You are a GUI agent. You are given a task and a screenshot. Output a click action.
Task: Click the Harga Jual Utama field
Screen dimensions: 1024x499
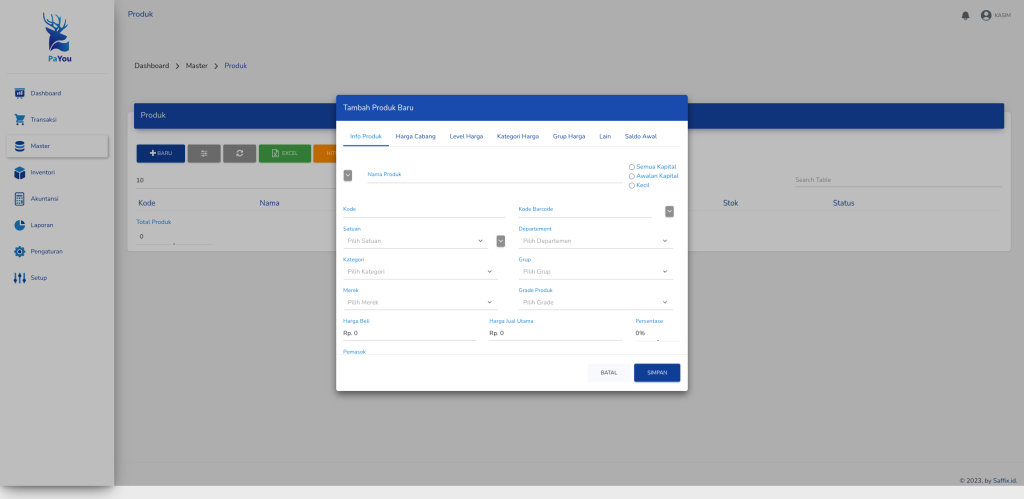point(556,333)
